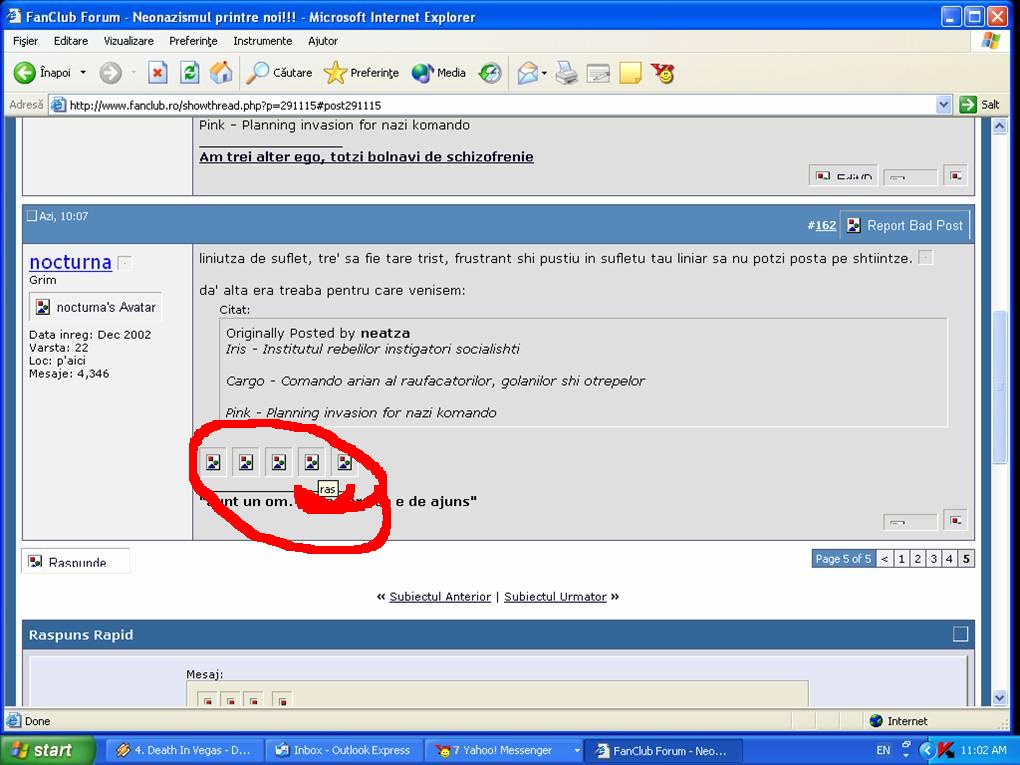Viewport: 1020px width, 765px height.
Task: Click the fifth broken smiley image in post
Action: pos(344,462)
